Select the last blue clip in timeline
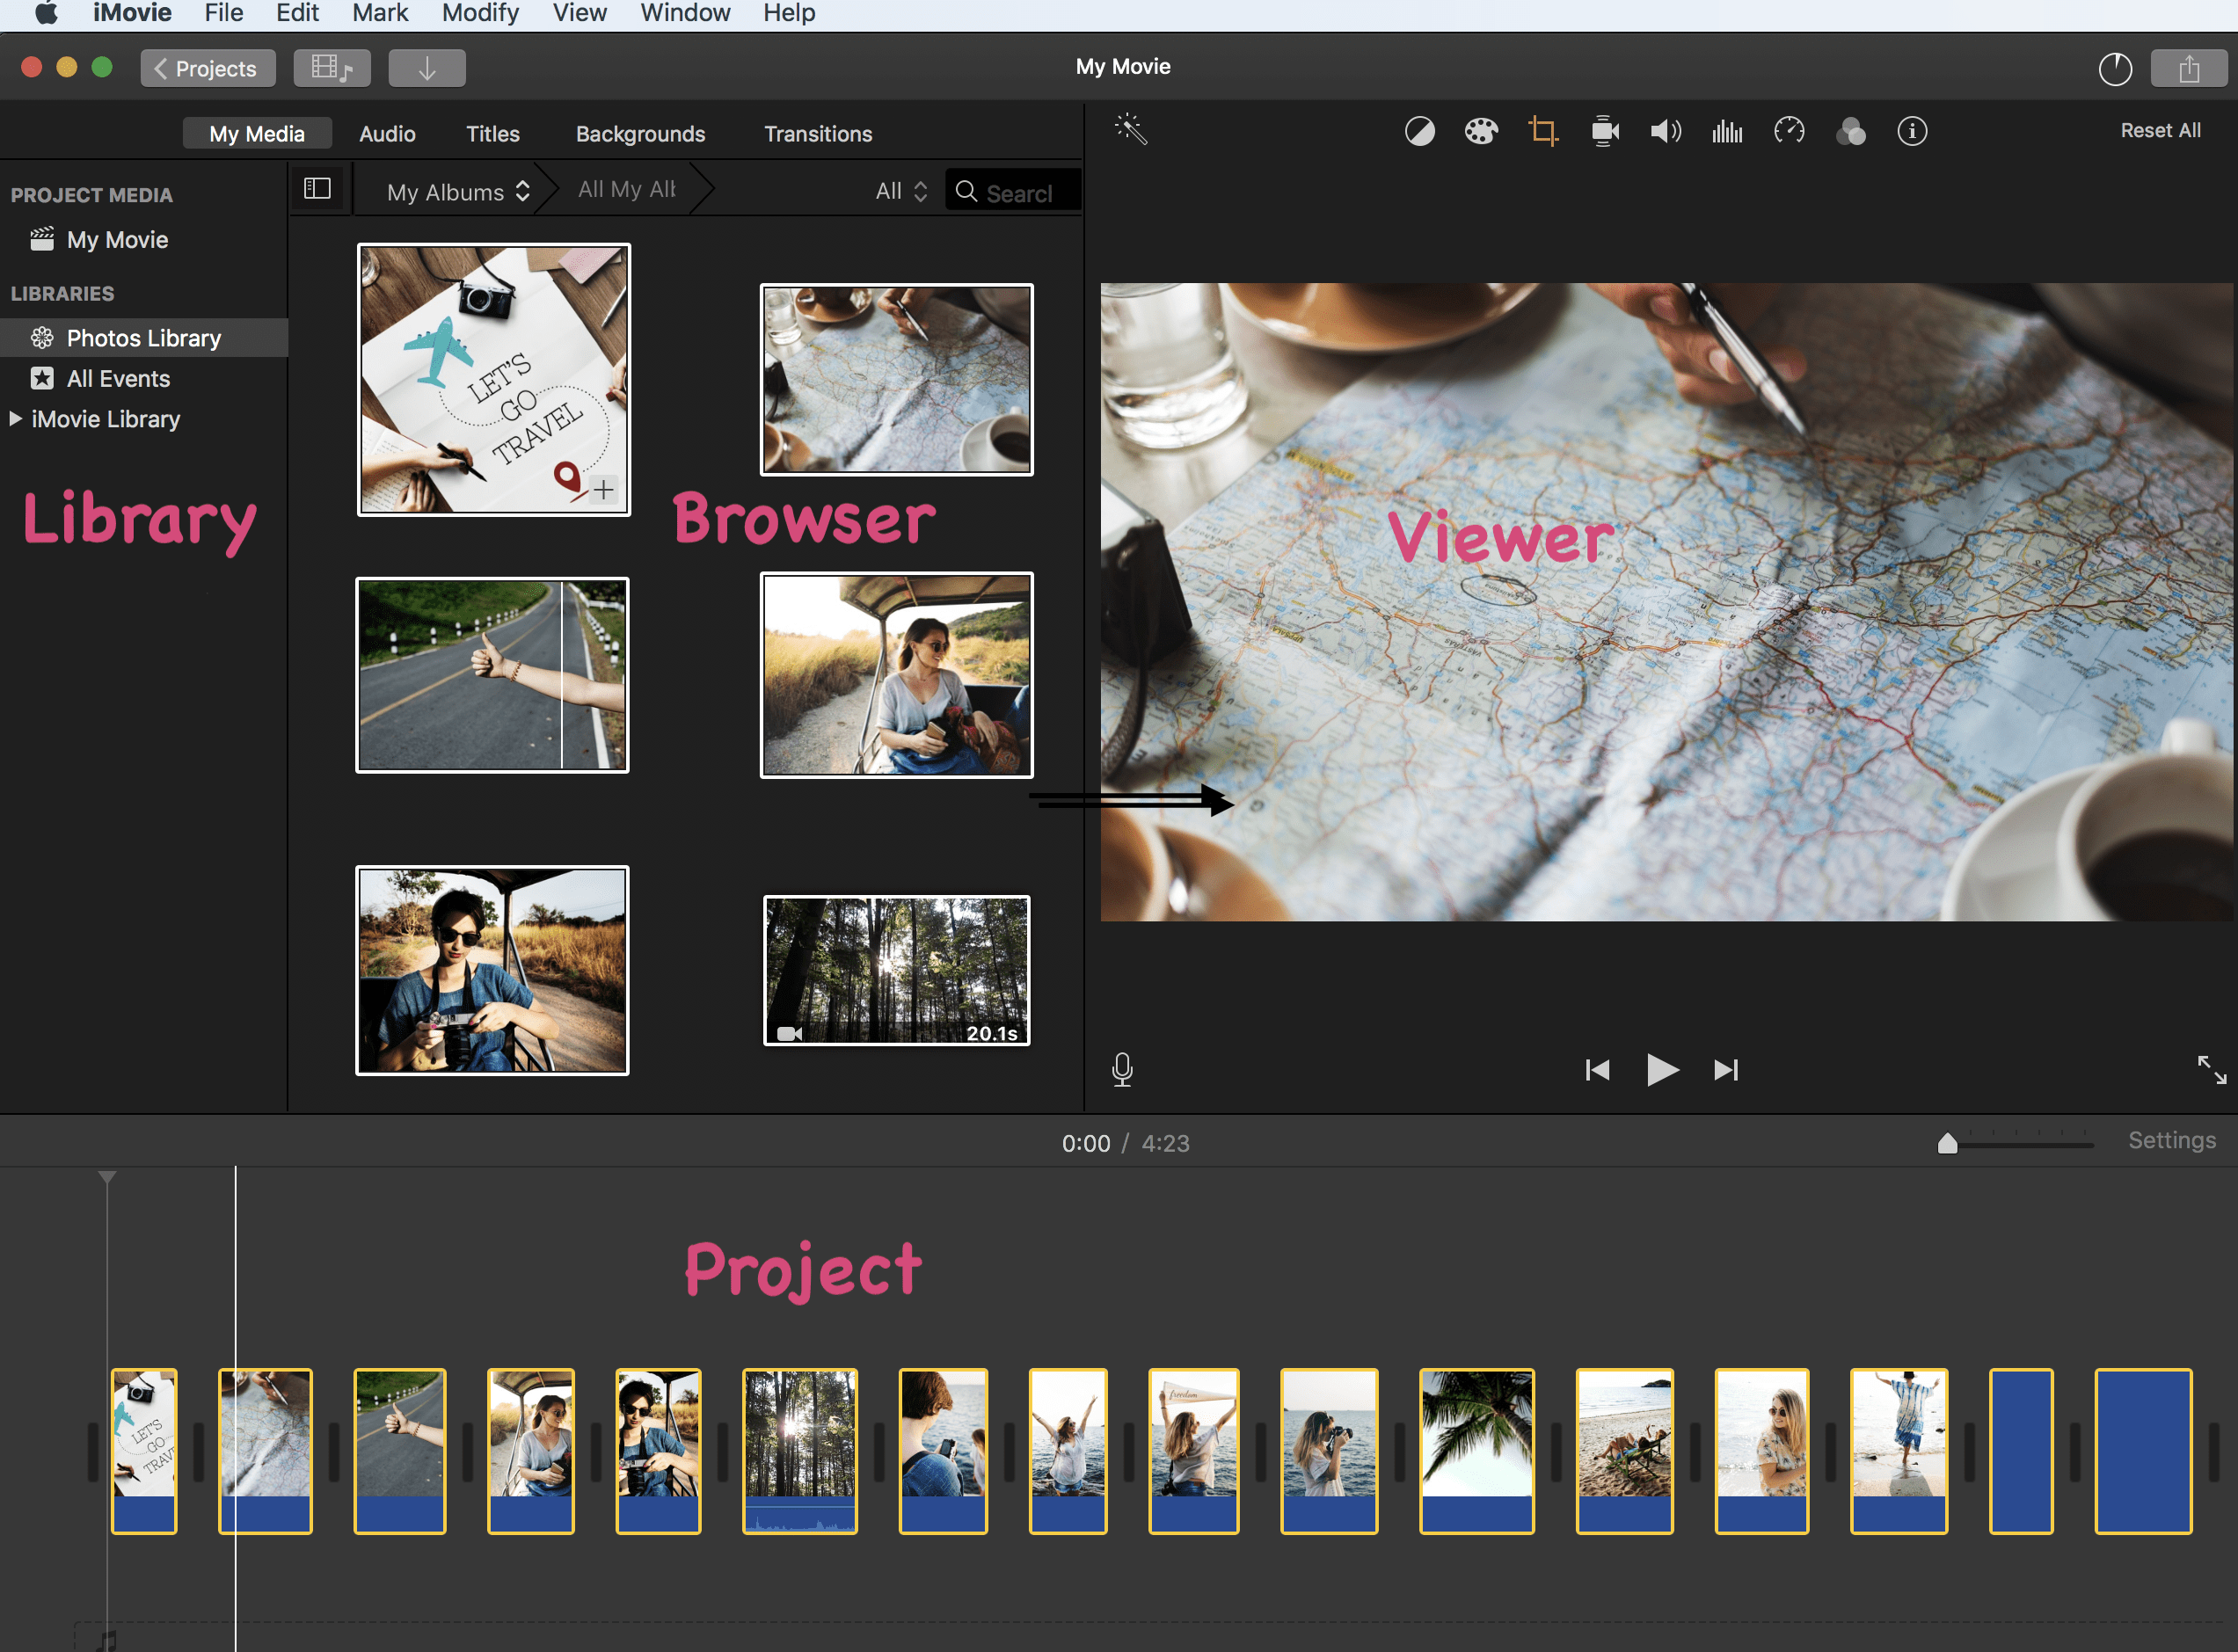 [2144, 1451]
